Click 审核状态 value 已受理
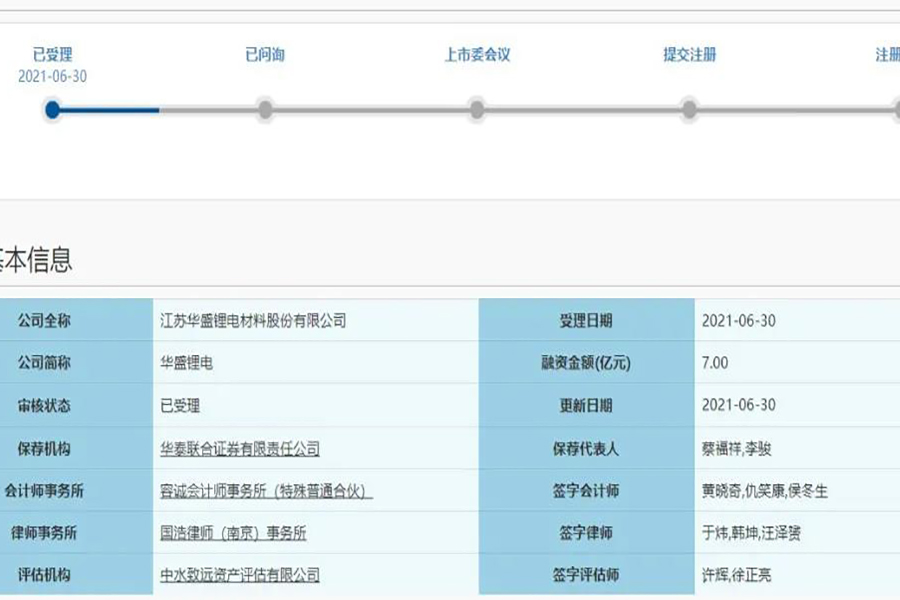The height and width of the screenshot is (600, 900). tap(180, 406)
